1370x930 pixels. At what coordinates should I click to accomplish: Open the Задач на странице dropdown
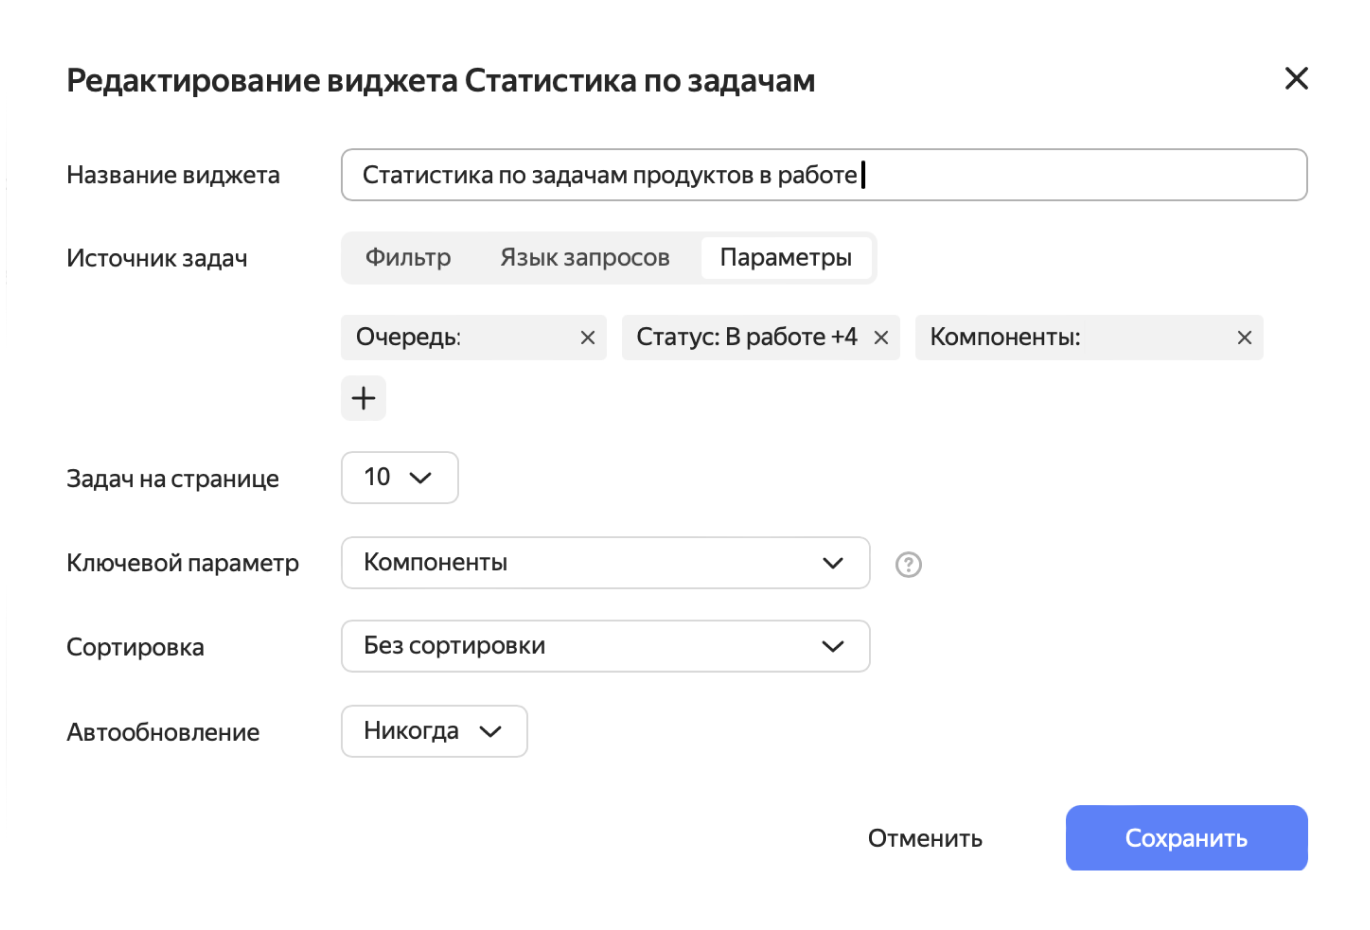399,477
